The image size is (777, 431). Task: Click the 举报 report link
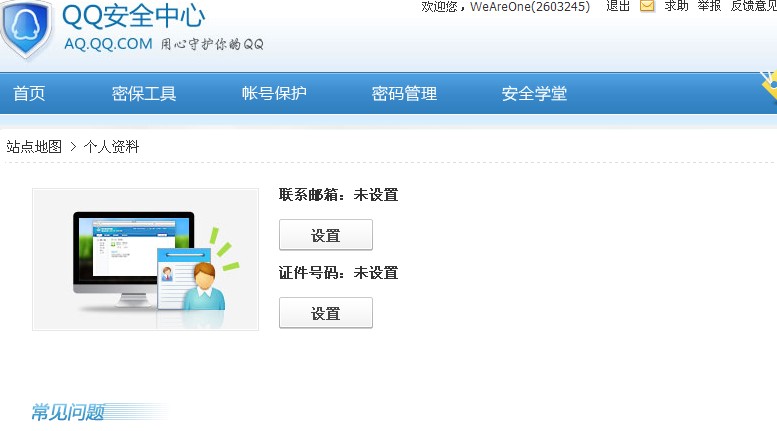click(709, 6)
